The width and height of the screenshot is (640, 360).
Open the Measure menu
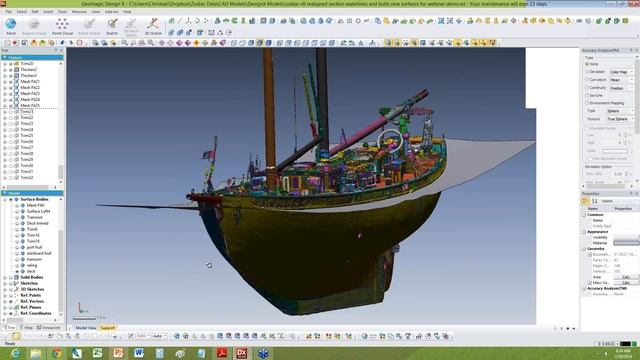(x=79, y=12)
